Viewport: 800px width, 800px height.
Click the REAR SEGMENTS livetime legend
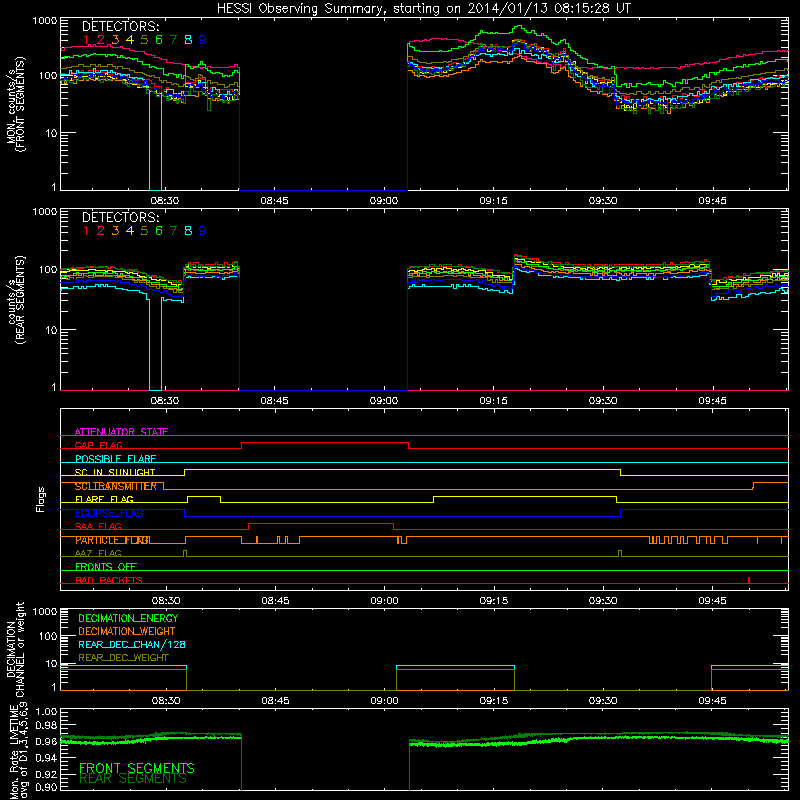coord(133,779)
